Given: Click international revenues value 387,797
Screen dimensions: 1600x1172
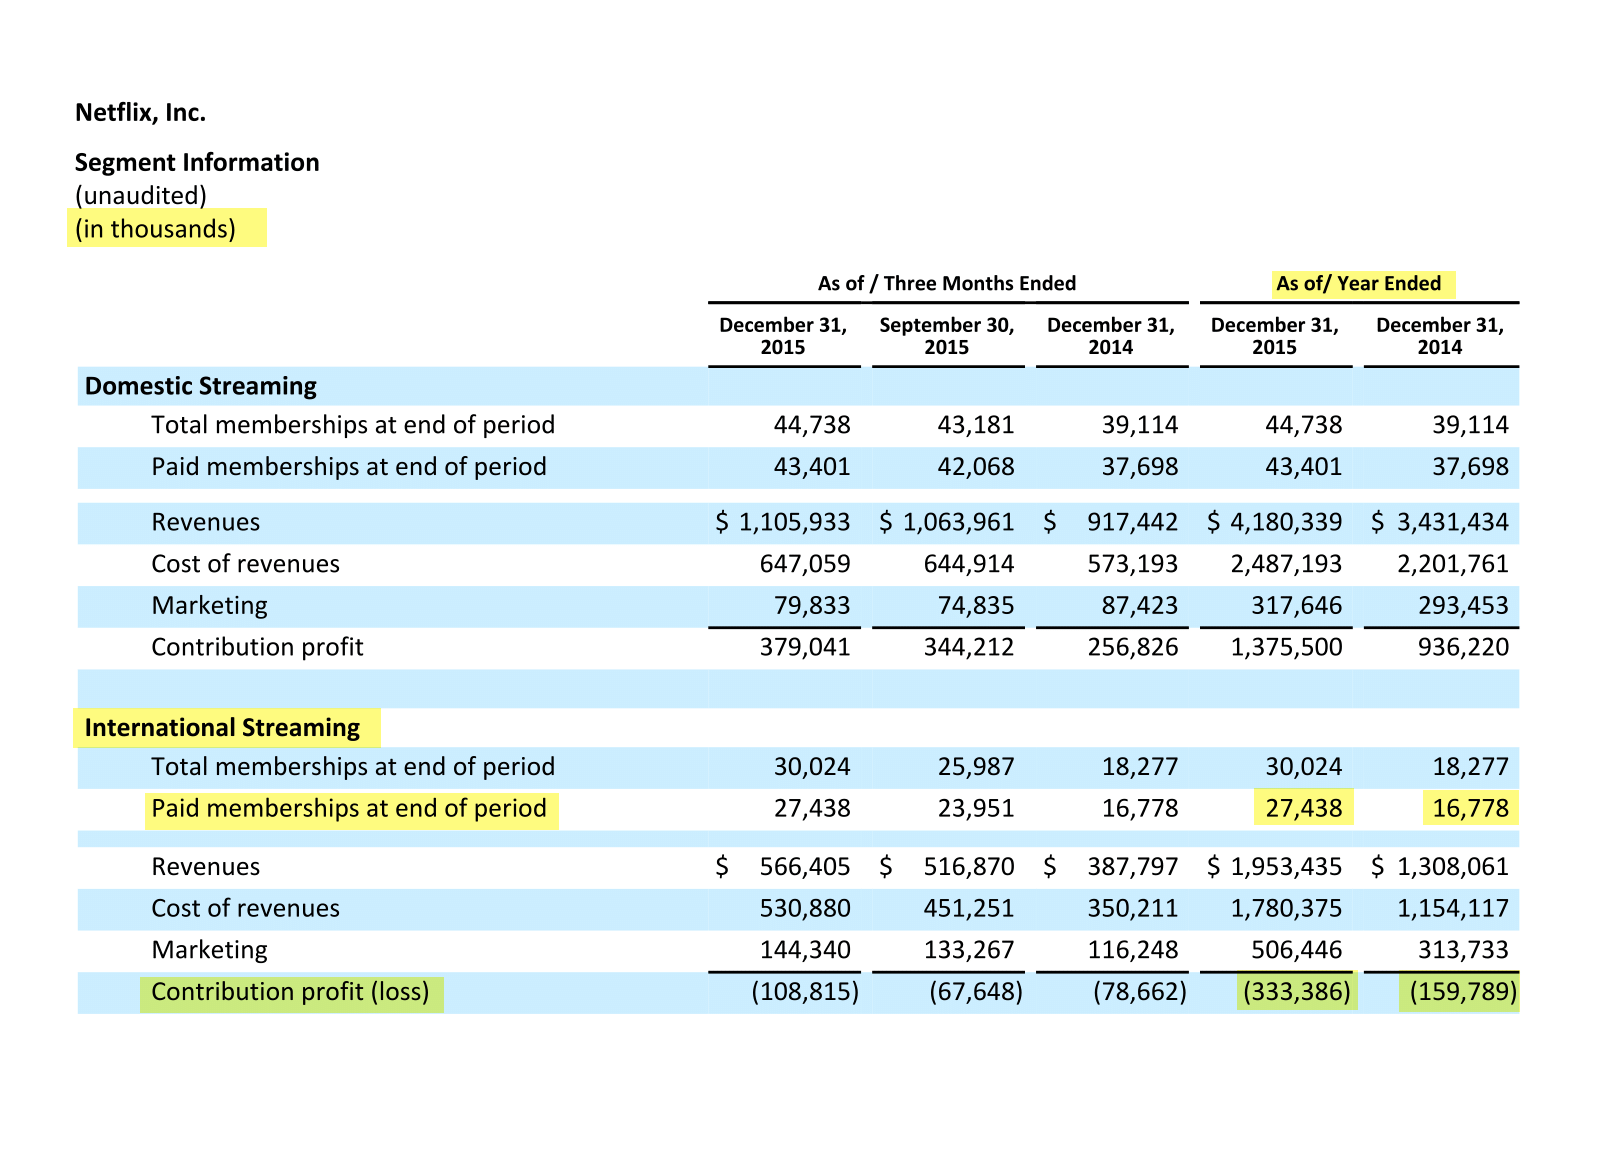Looking at the screenshot, I should 1133,867.
